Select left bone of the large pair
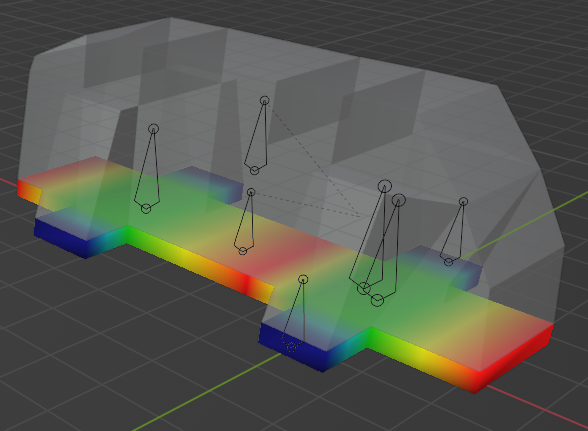Viewport: 588px width, 431px height. point(369,236)
